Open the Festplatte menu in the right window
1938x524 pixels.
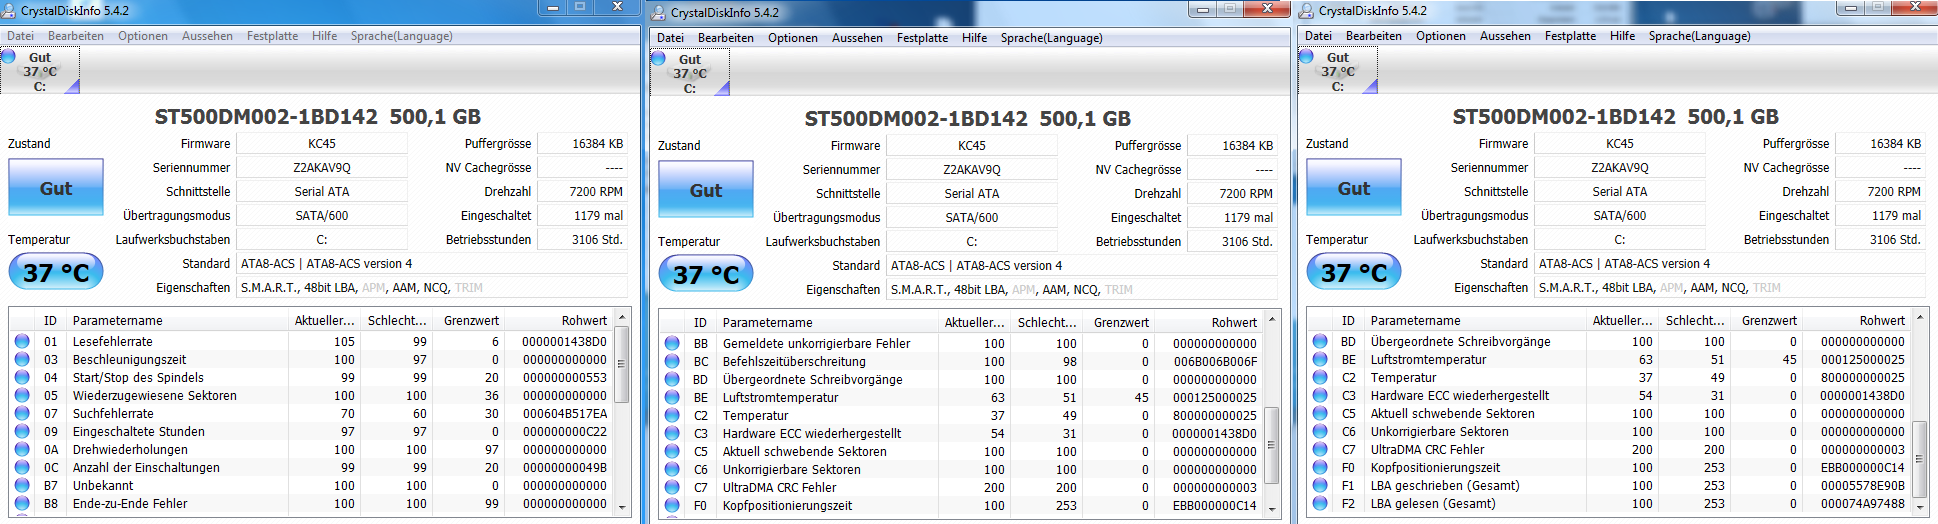[x=1570, y=36]
